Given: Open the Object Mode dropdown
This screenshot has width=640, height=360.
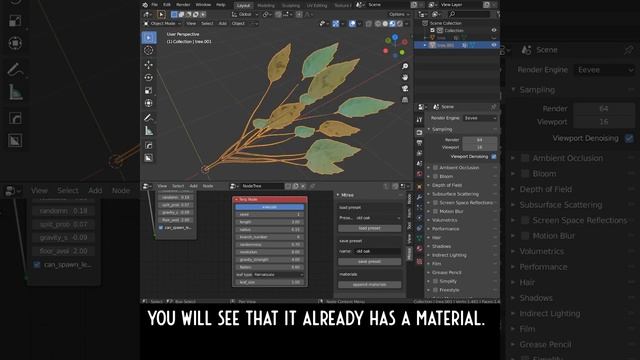Looking at the screenshot, I should 162,24.
